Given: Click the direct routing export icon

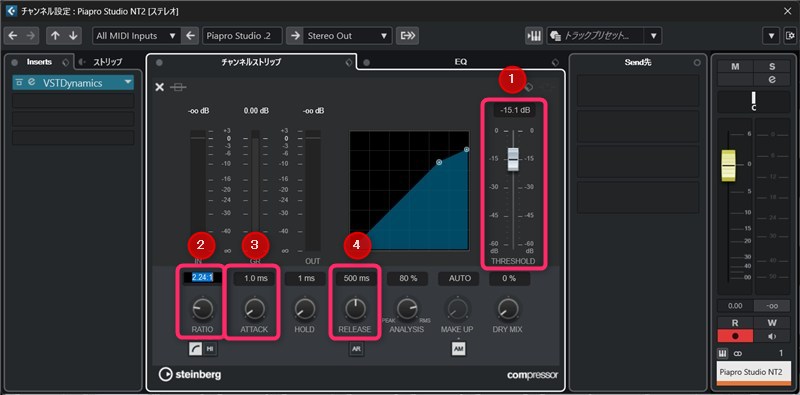Looking at the screenshot, I should (x=407, y=36).
